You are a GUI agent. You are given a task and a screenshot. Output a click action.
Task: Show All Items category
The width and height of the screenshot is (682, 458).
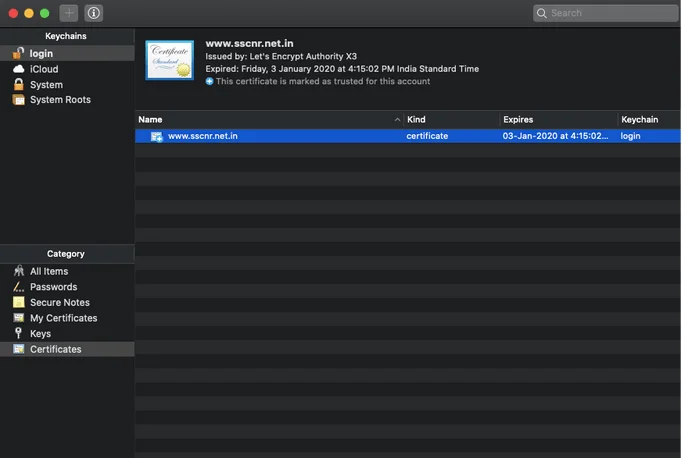(x=49, y=271)
